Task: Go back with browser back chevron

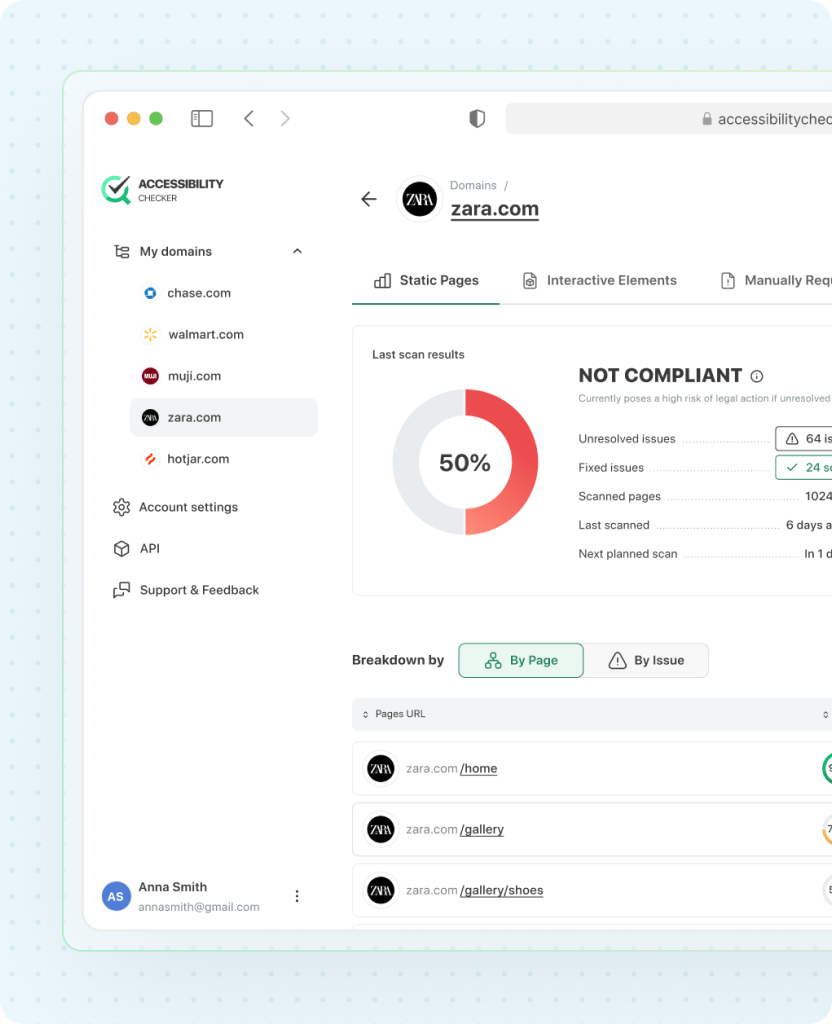Action: click(x=249, y=118)
